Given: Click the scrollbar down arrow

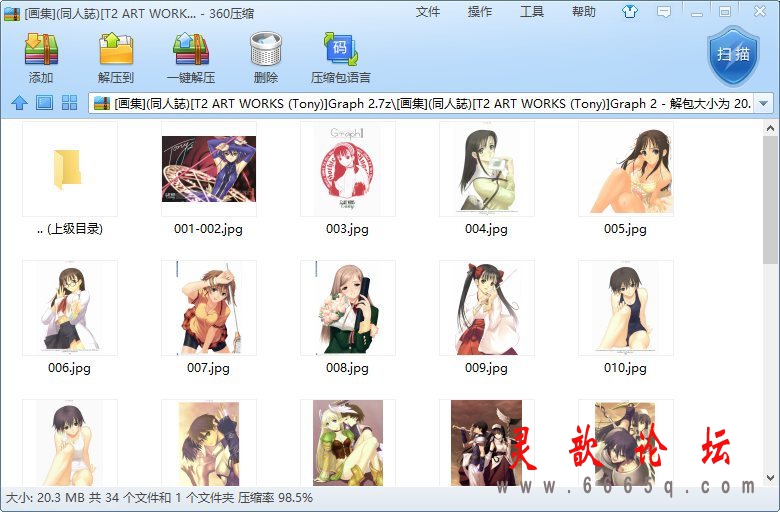Looking at the screenshot, I should pos(770,478).
